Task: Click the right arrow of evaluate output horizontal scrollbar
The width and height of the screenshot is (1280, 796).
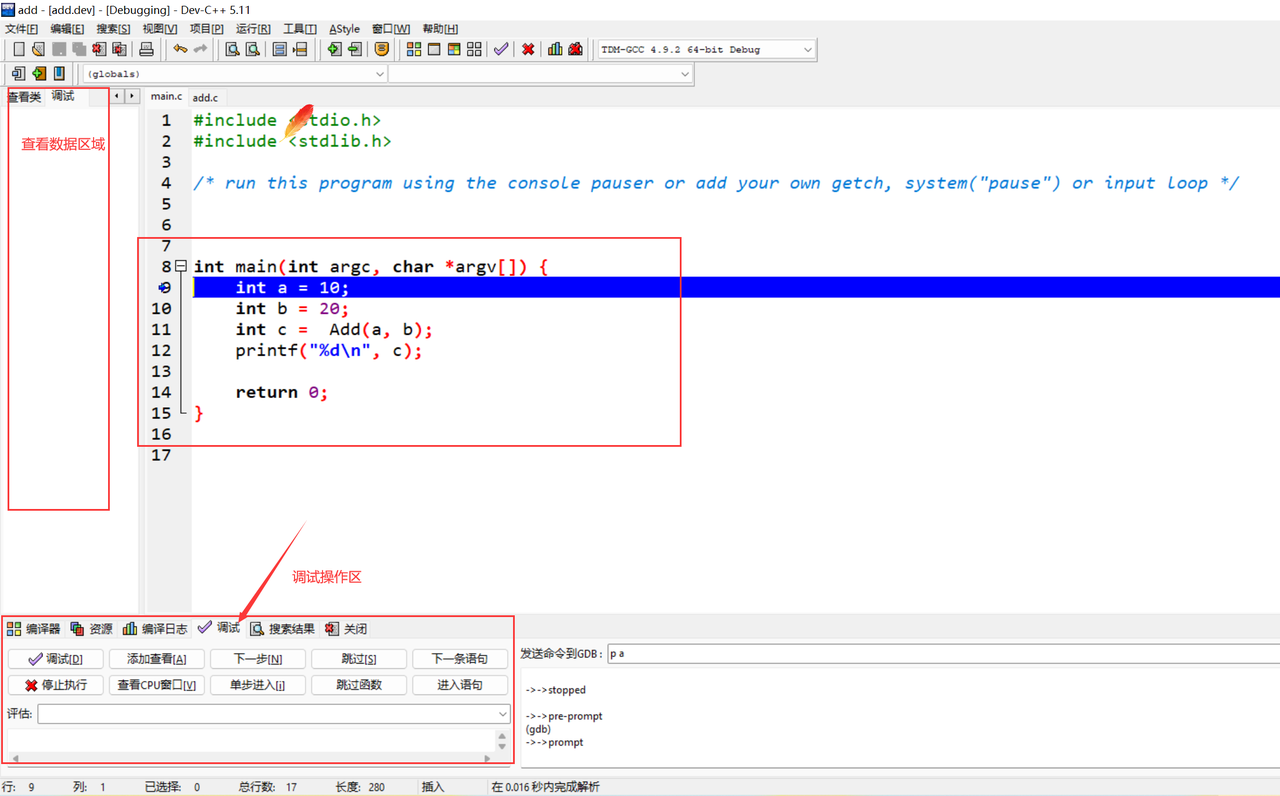Action: pyautogui.click(x=487, y=759)
